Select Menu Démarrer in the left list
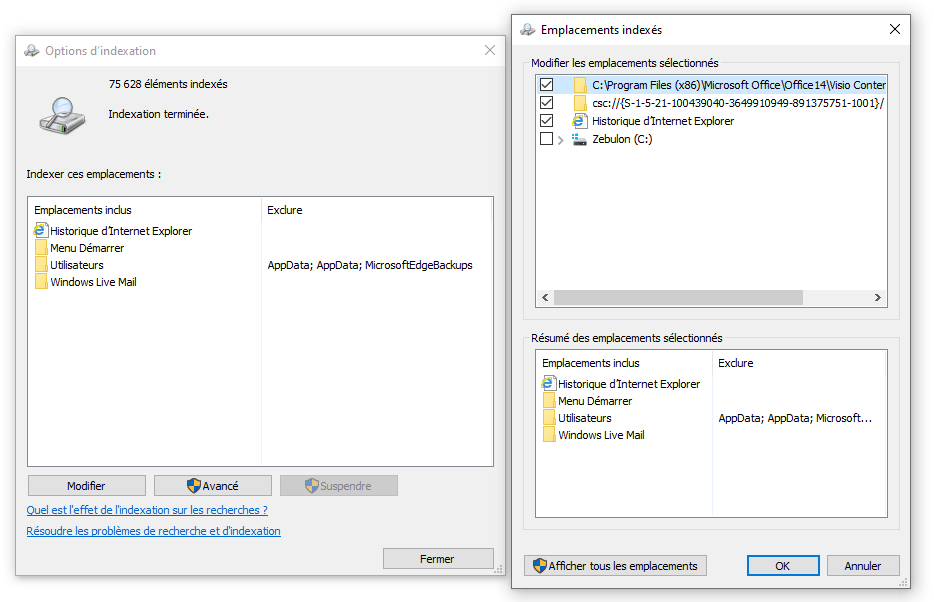 (87, 248)
